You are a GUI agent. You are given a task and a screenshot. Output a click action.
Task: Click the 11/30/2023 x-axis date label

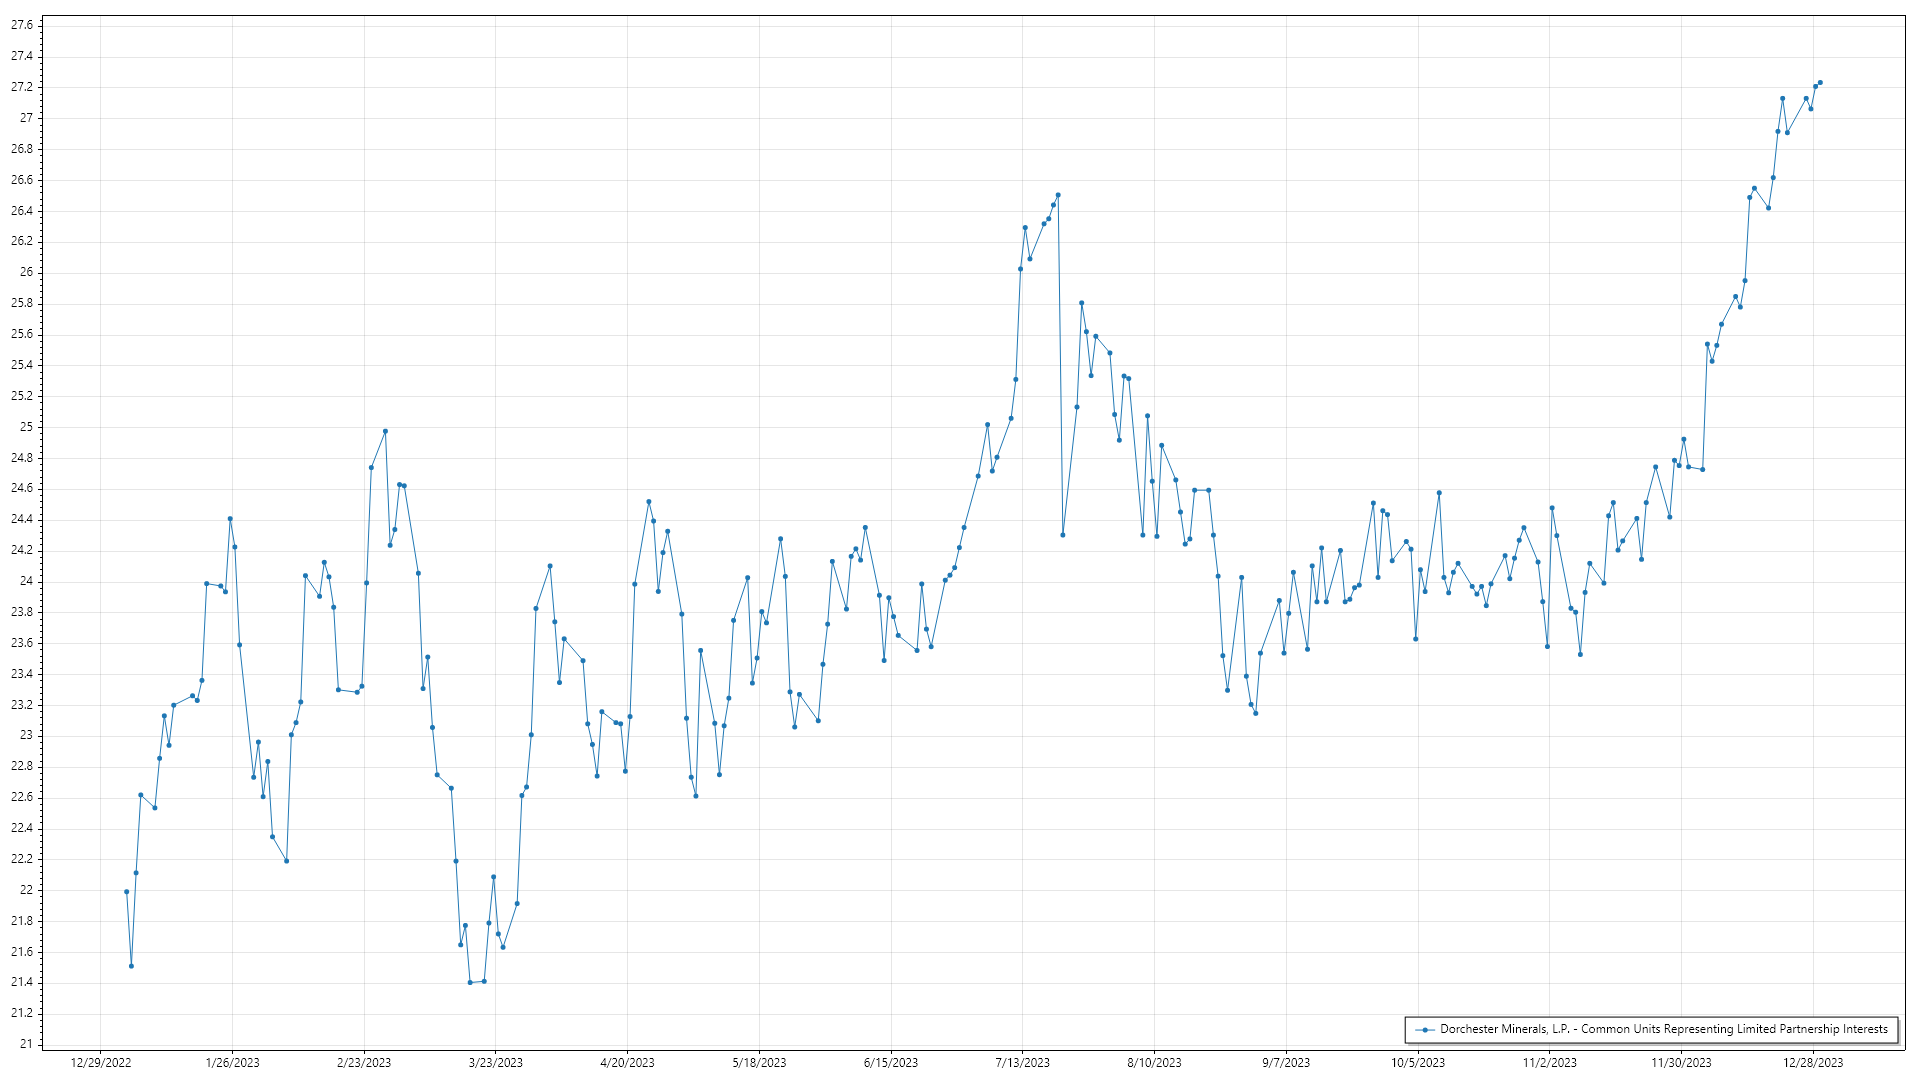(x=1681, y=1063)
